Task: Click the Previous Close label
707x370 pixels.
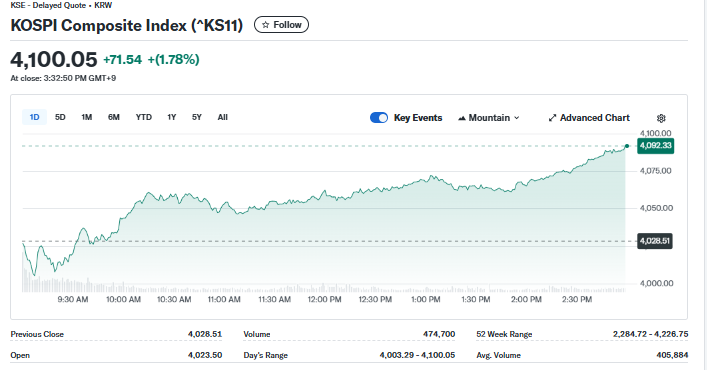Action: pyautogui.click(x=37, y=334)
